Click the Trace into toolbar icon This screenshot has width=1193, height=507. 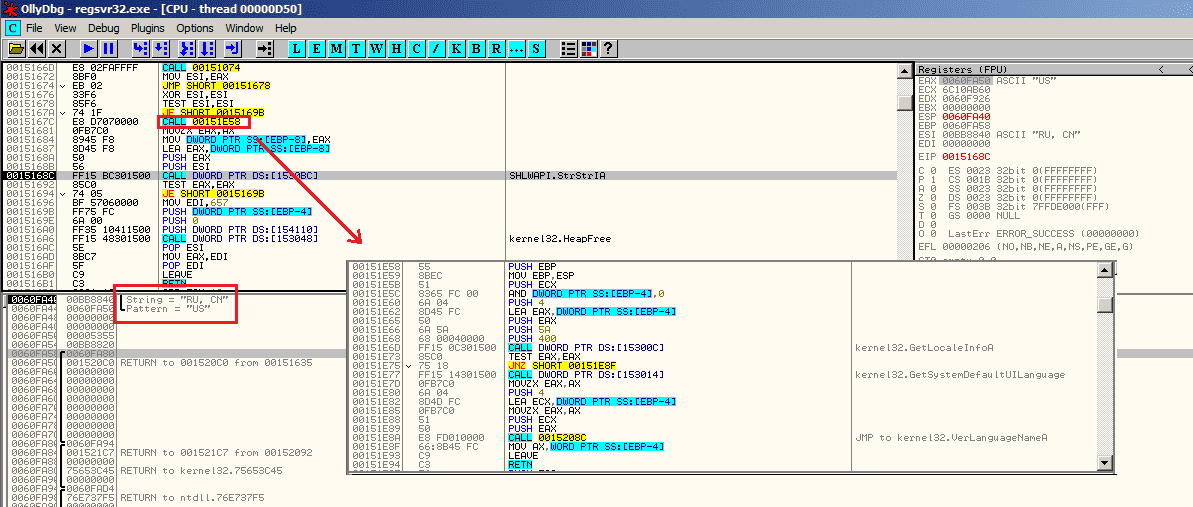point(186,49)
